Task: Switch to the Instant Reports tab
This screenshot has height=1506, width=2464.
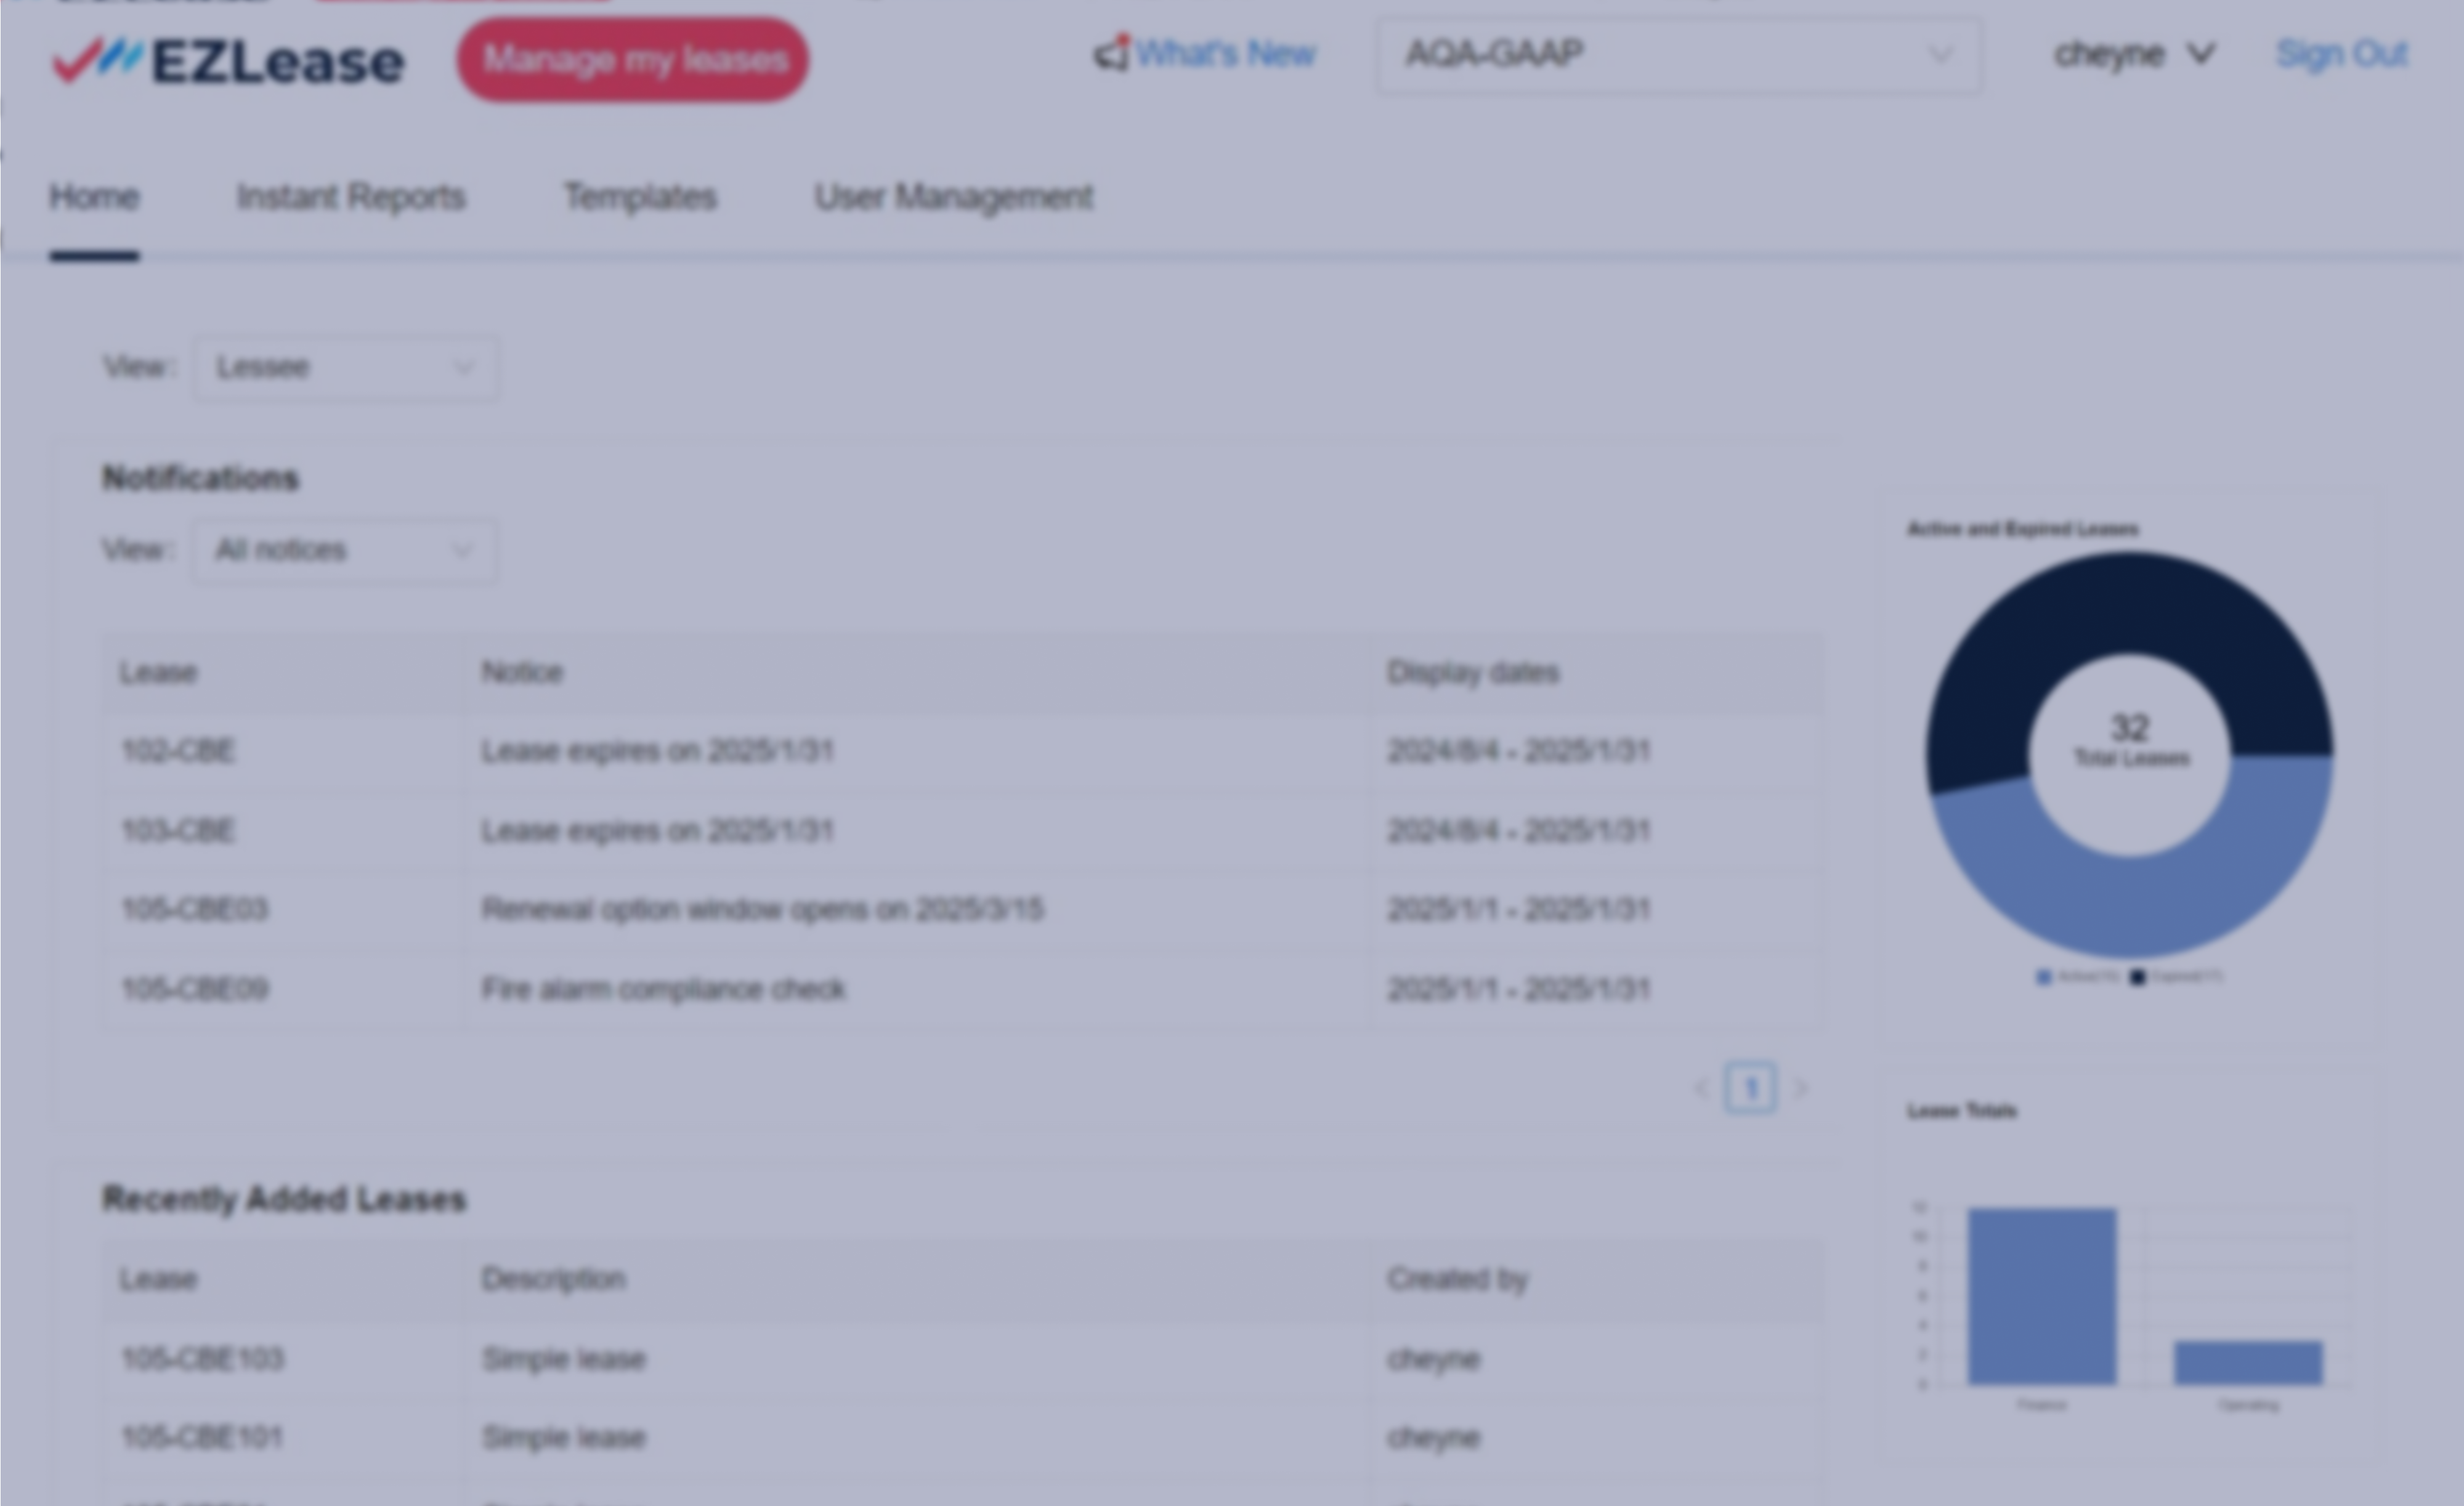Action: [x=350, y=197]
